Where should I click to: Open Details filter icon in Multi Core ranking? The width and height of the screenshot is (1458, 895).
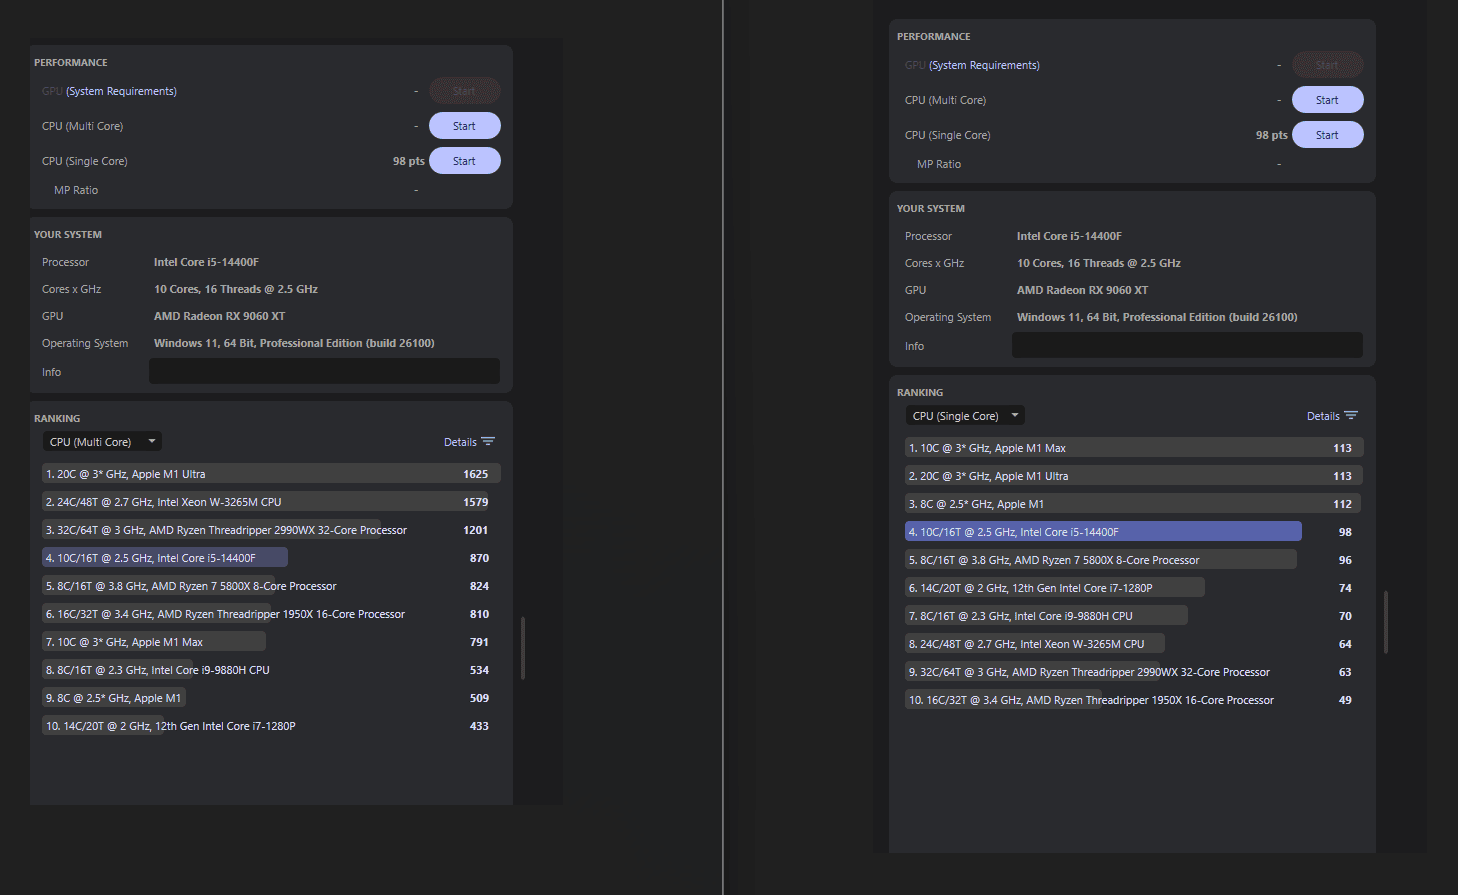pos(488,441)
